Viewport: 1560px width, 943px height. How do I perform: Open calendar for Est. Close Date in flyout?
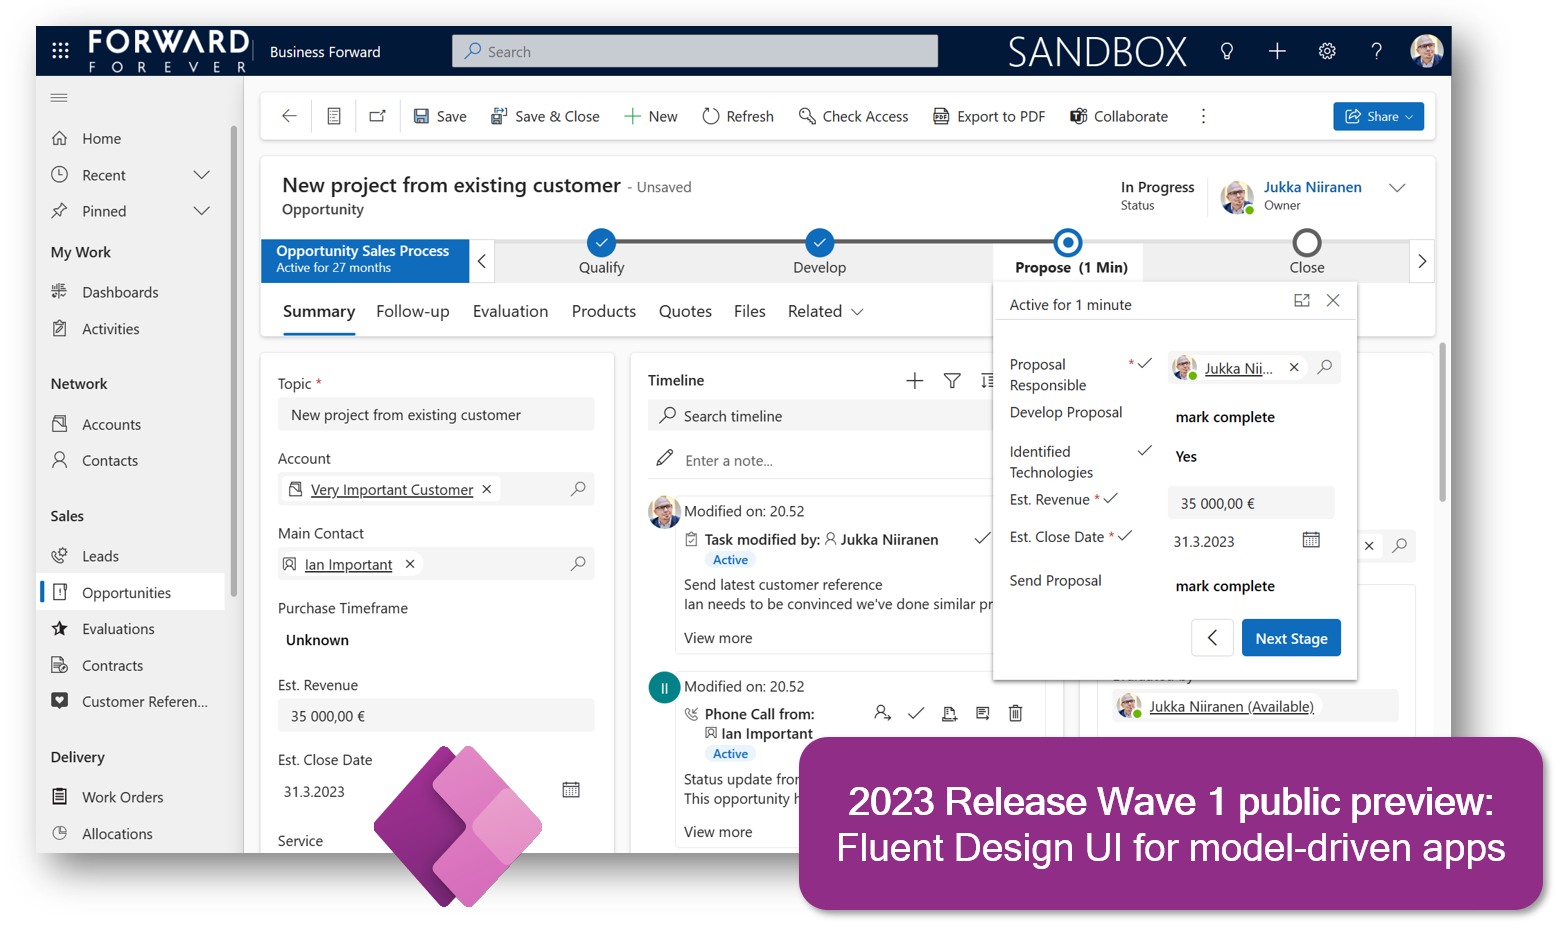click(x=1311, y=540)
